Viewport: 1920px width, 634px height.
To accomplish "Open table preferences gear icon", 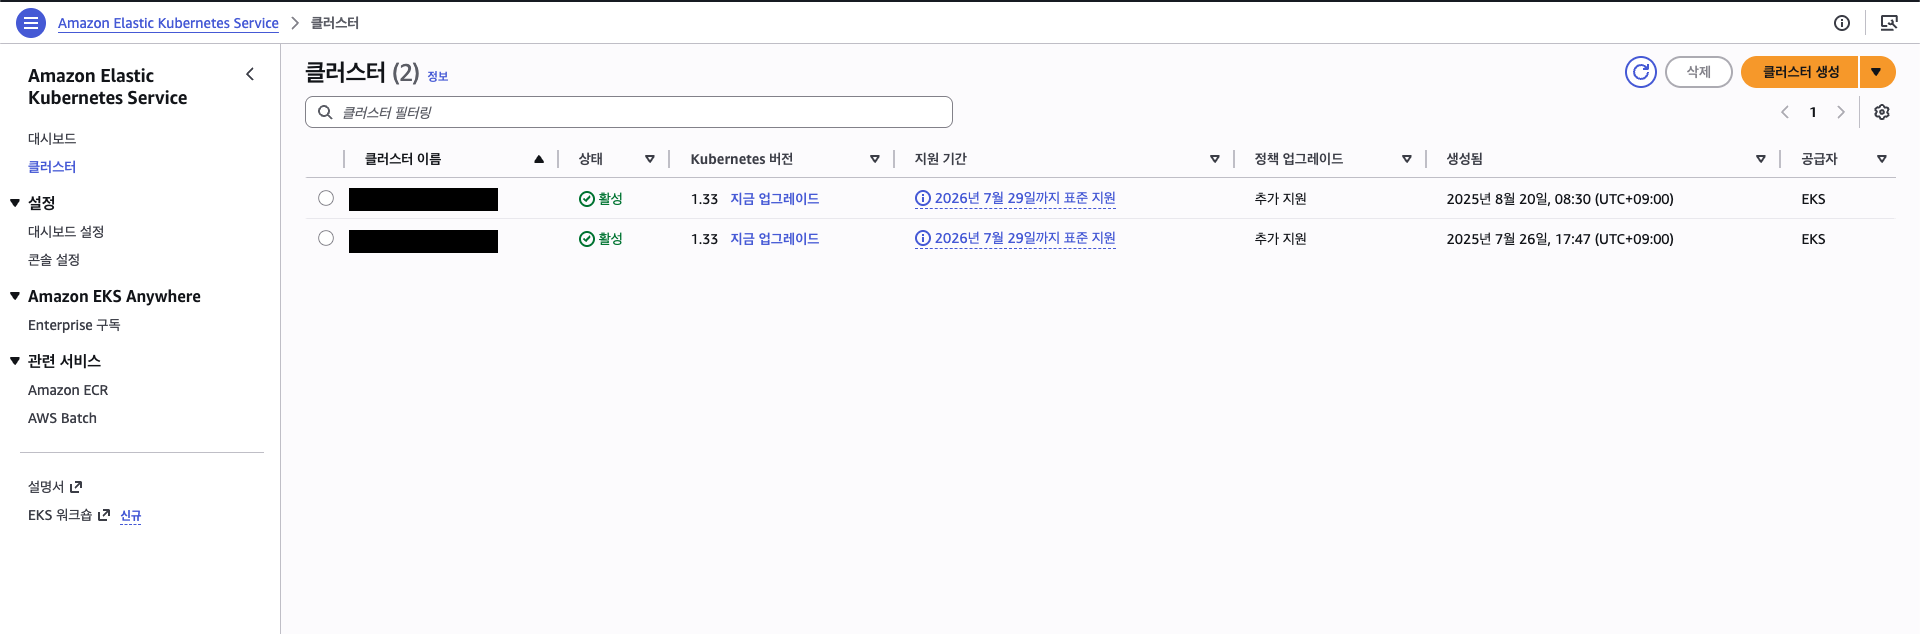I will (x=1881, y=112).
